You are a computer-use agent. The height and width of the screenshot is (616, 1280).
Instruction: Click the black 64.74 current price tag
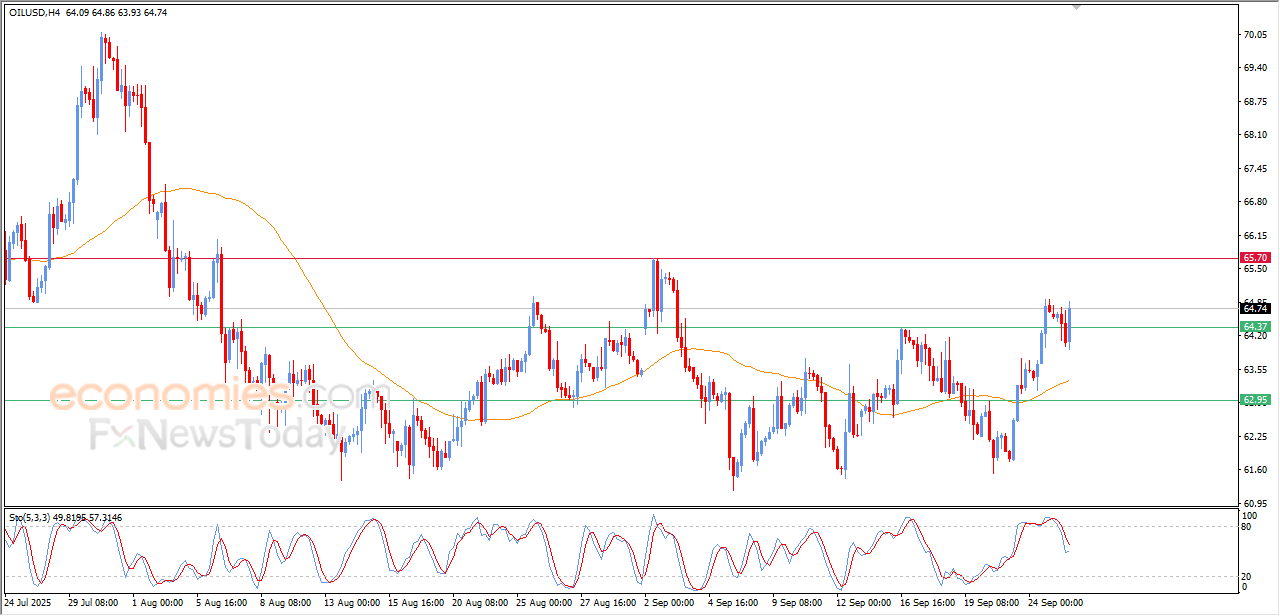1256,308
